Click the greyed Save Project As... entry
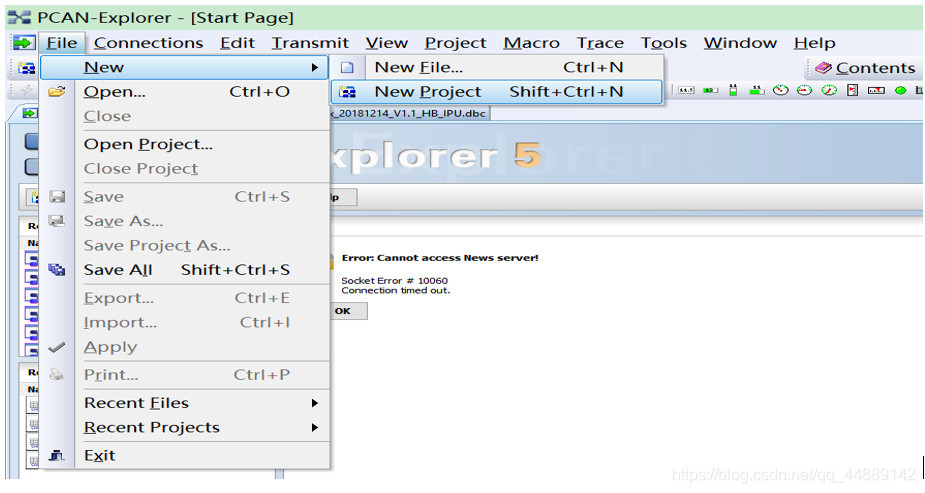This screenshot has width=925, height=493. tap(185, 245)
